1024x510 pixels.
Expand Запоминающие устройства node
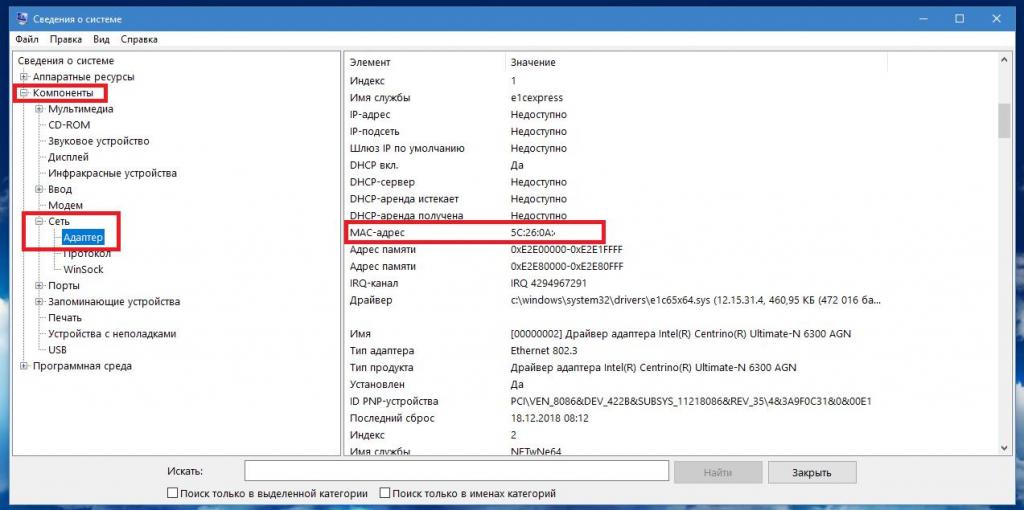coord(39,302)
